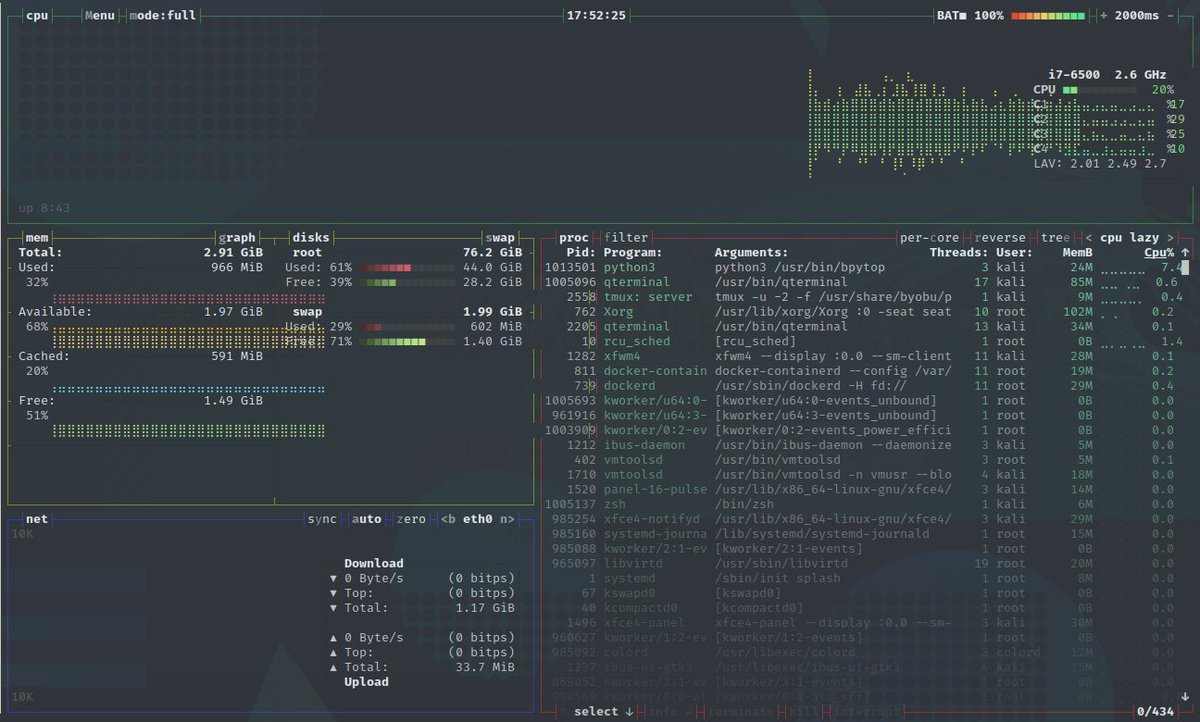Click the 2000ms update interval value

1136,16
